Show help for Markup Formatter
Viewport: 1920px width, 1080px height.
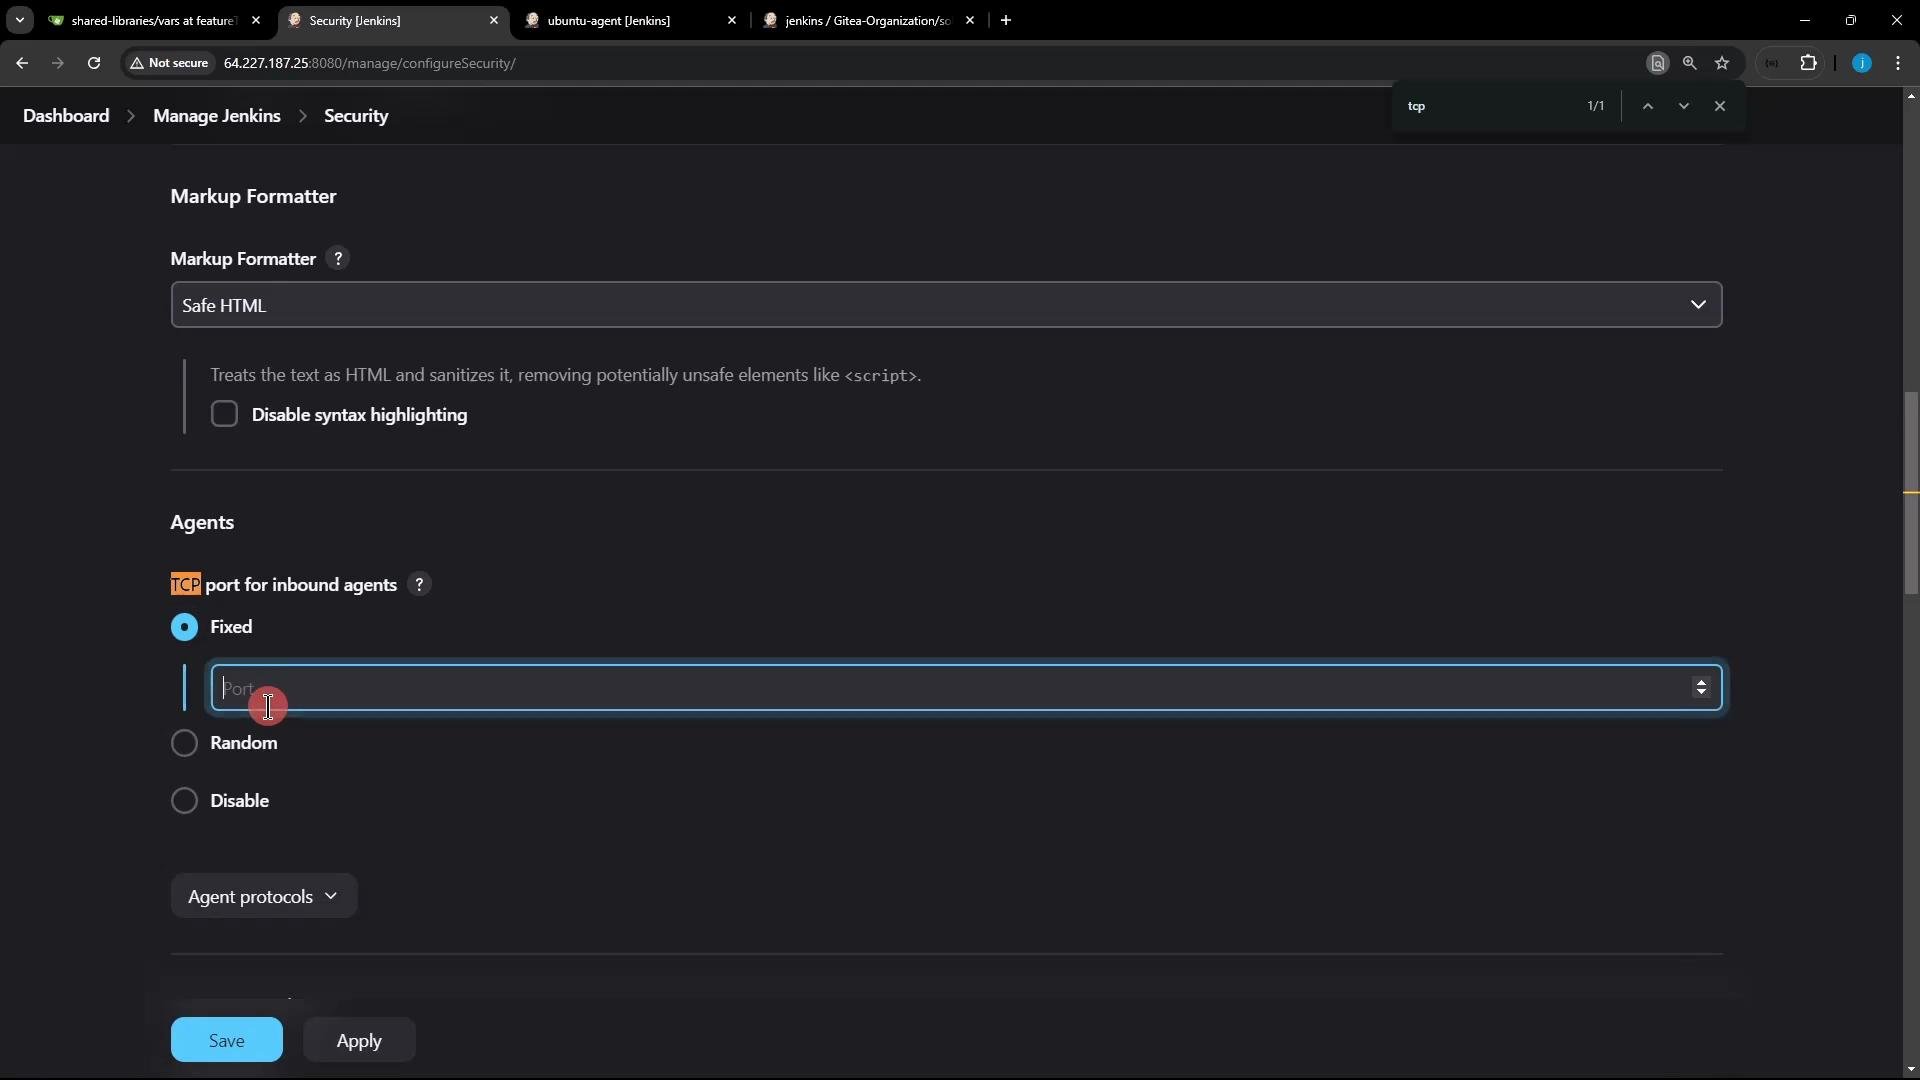pos(338,258)
